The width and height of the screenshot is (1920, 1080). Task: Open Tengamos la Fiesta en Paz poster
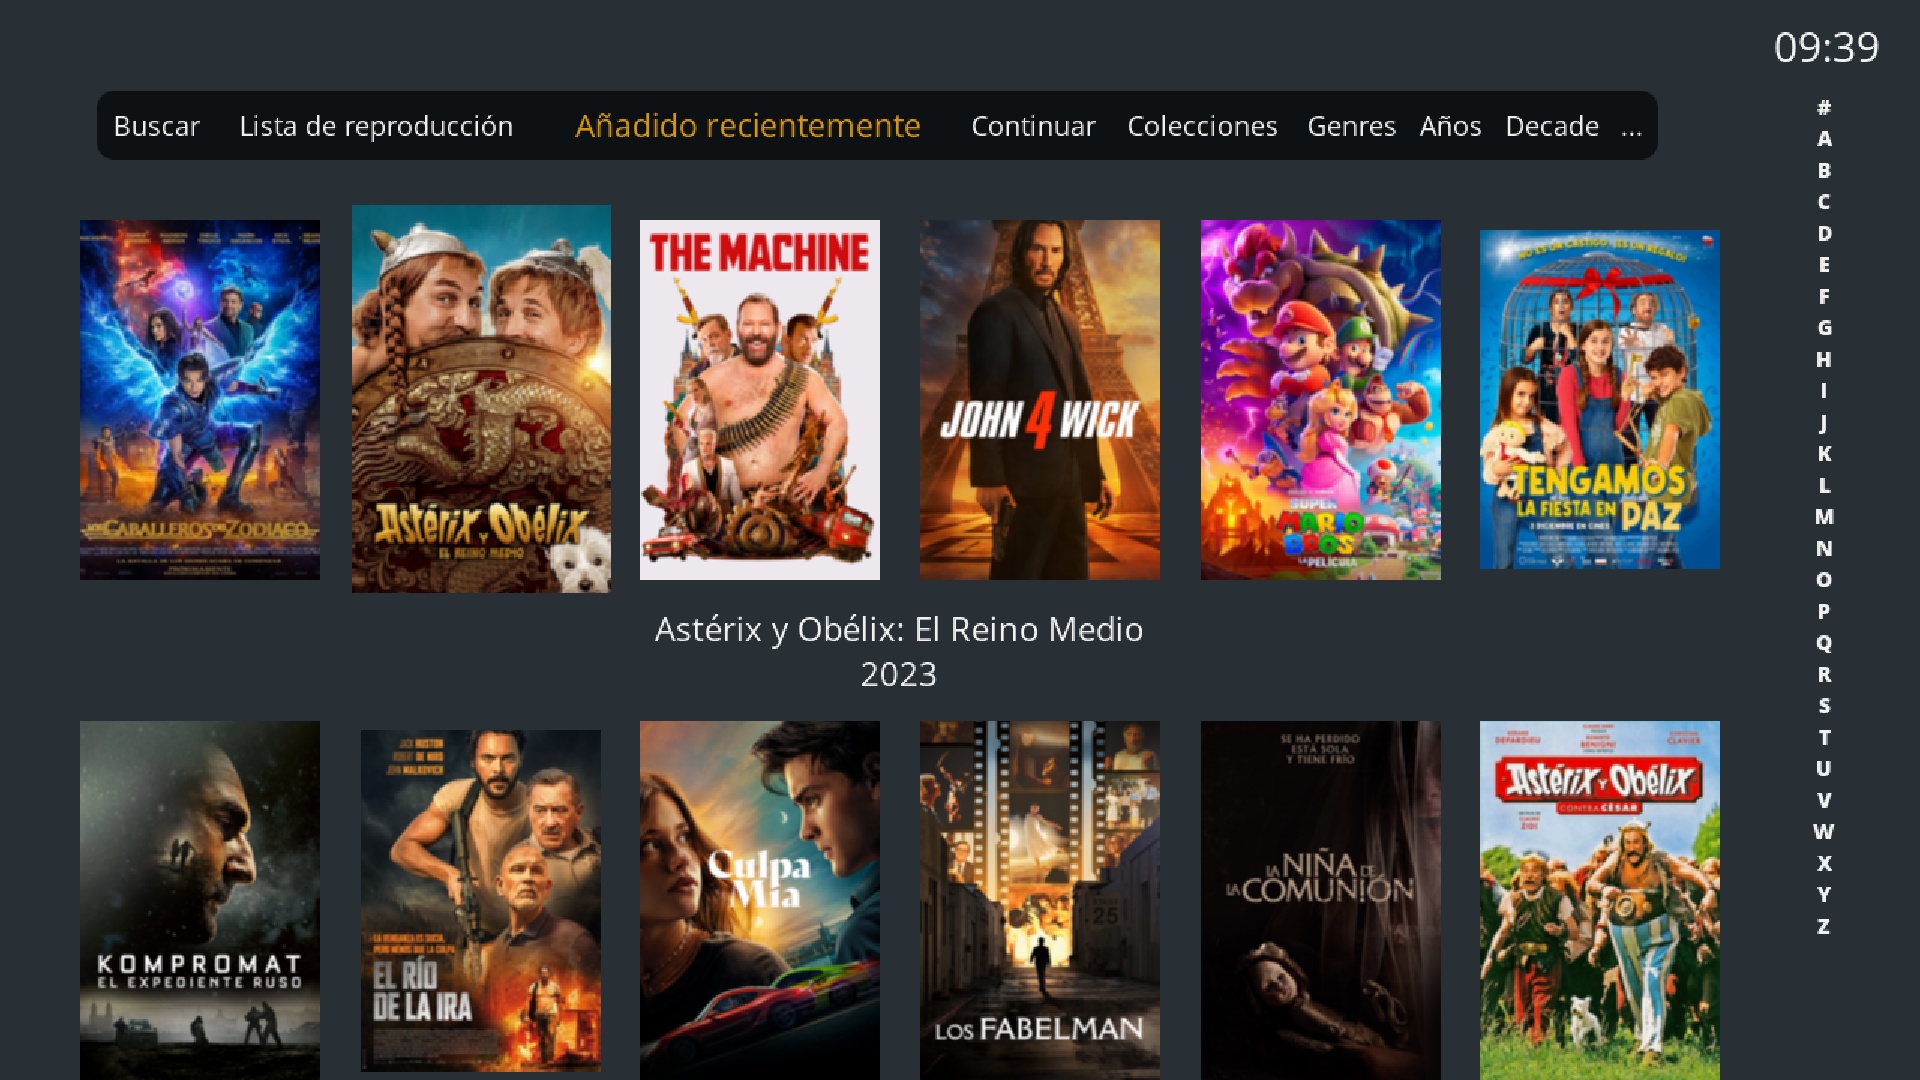tap(1600, 400)
